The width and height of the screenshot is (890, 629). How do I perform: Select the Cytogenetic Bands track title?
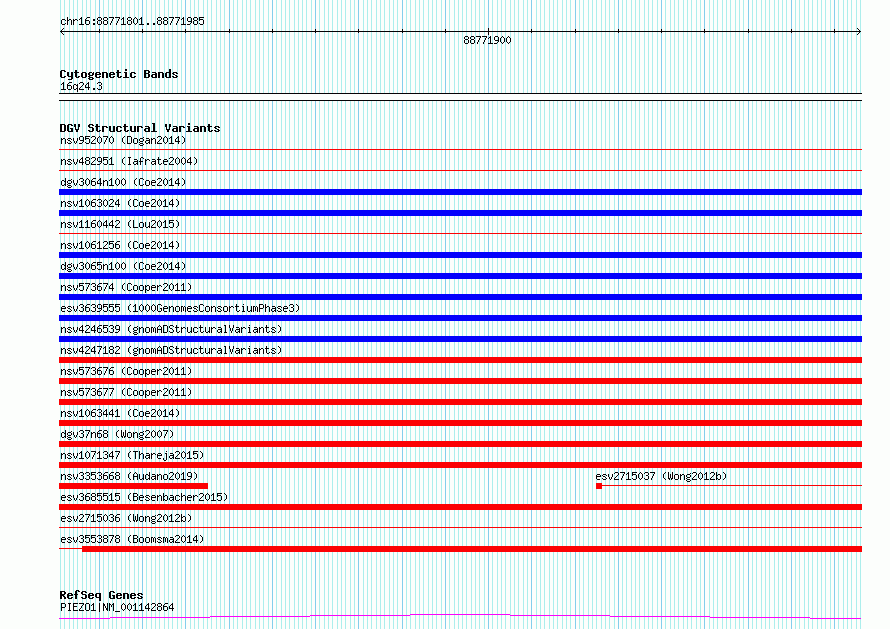[x=119, y=74]
